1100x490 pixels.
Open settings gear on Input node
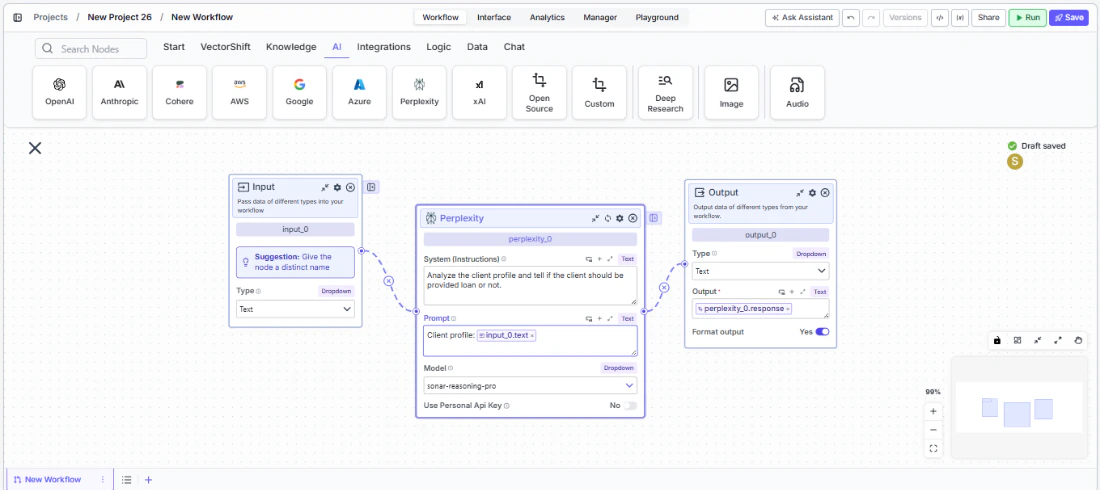tap(337, 187)
